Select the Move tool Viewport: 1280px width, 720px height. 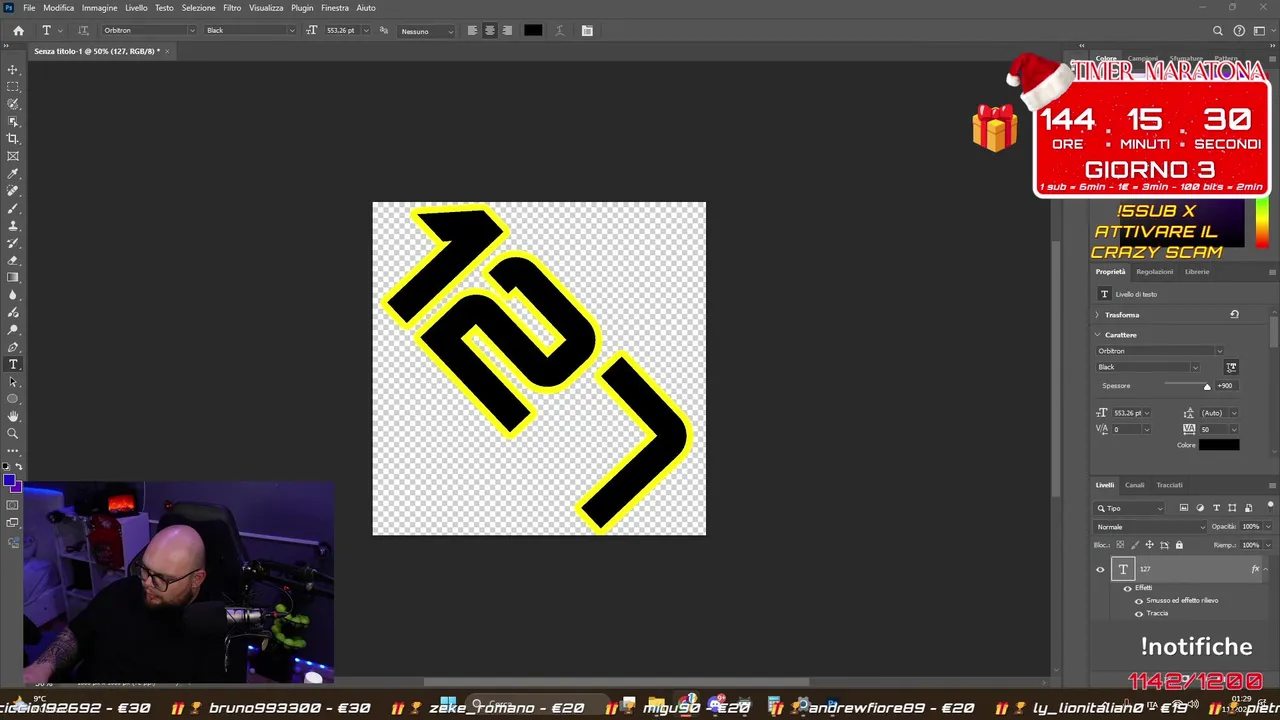tap(13, 70)
